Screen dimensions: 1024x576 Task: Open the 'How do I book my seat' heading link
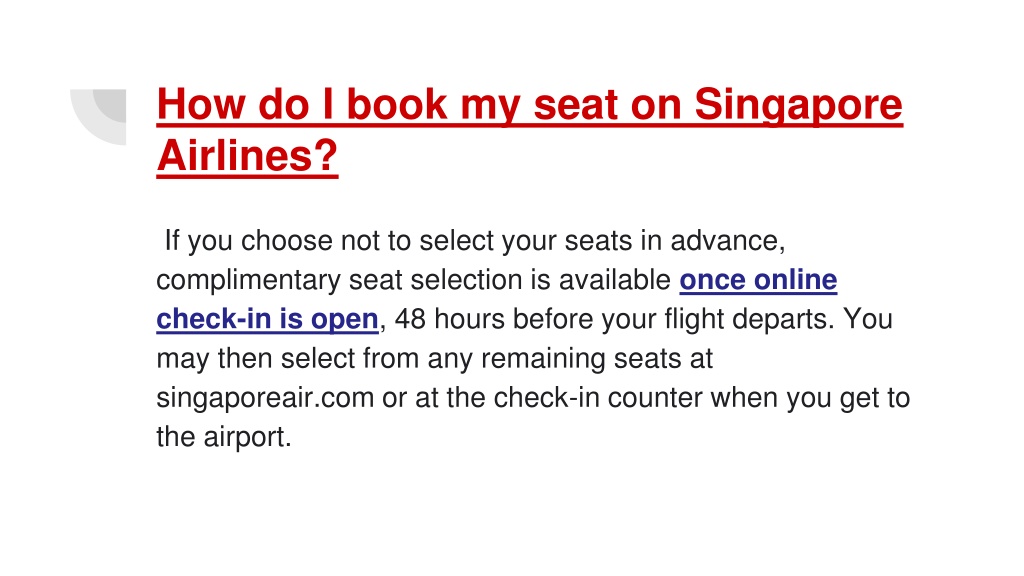click(x=530, y=130)
